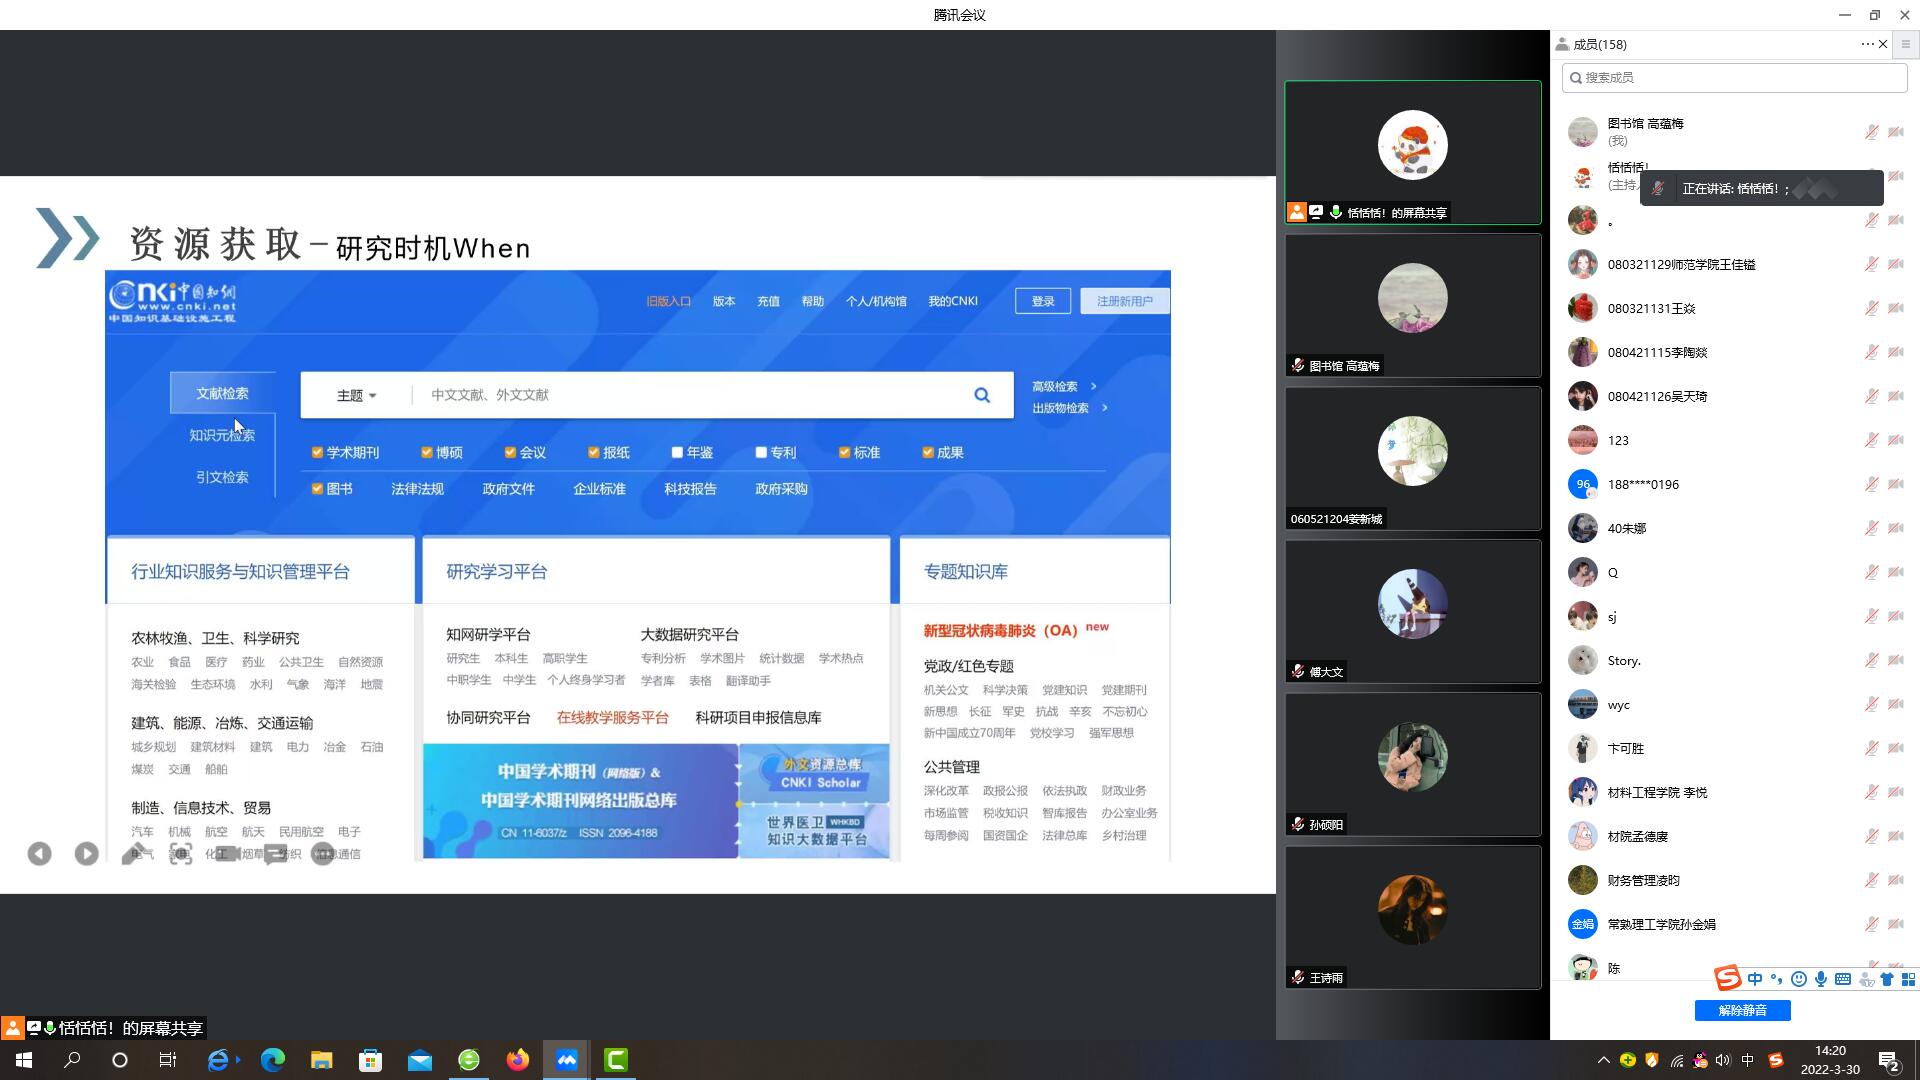1920x1080 pixels.
Task: Open 帮助 in CNKI top navigation
Action: pos(812,301)
